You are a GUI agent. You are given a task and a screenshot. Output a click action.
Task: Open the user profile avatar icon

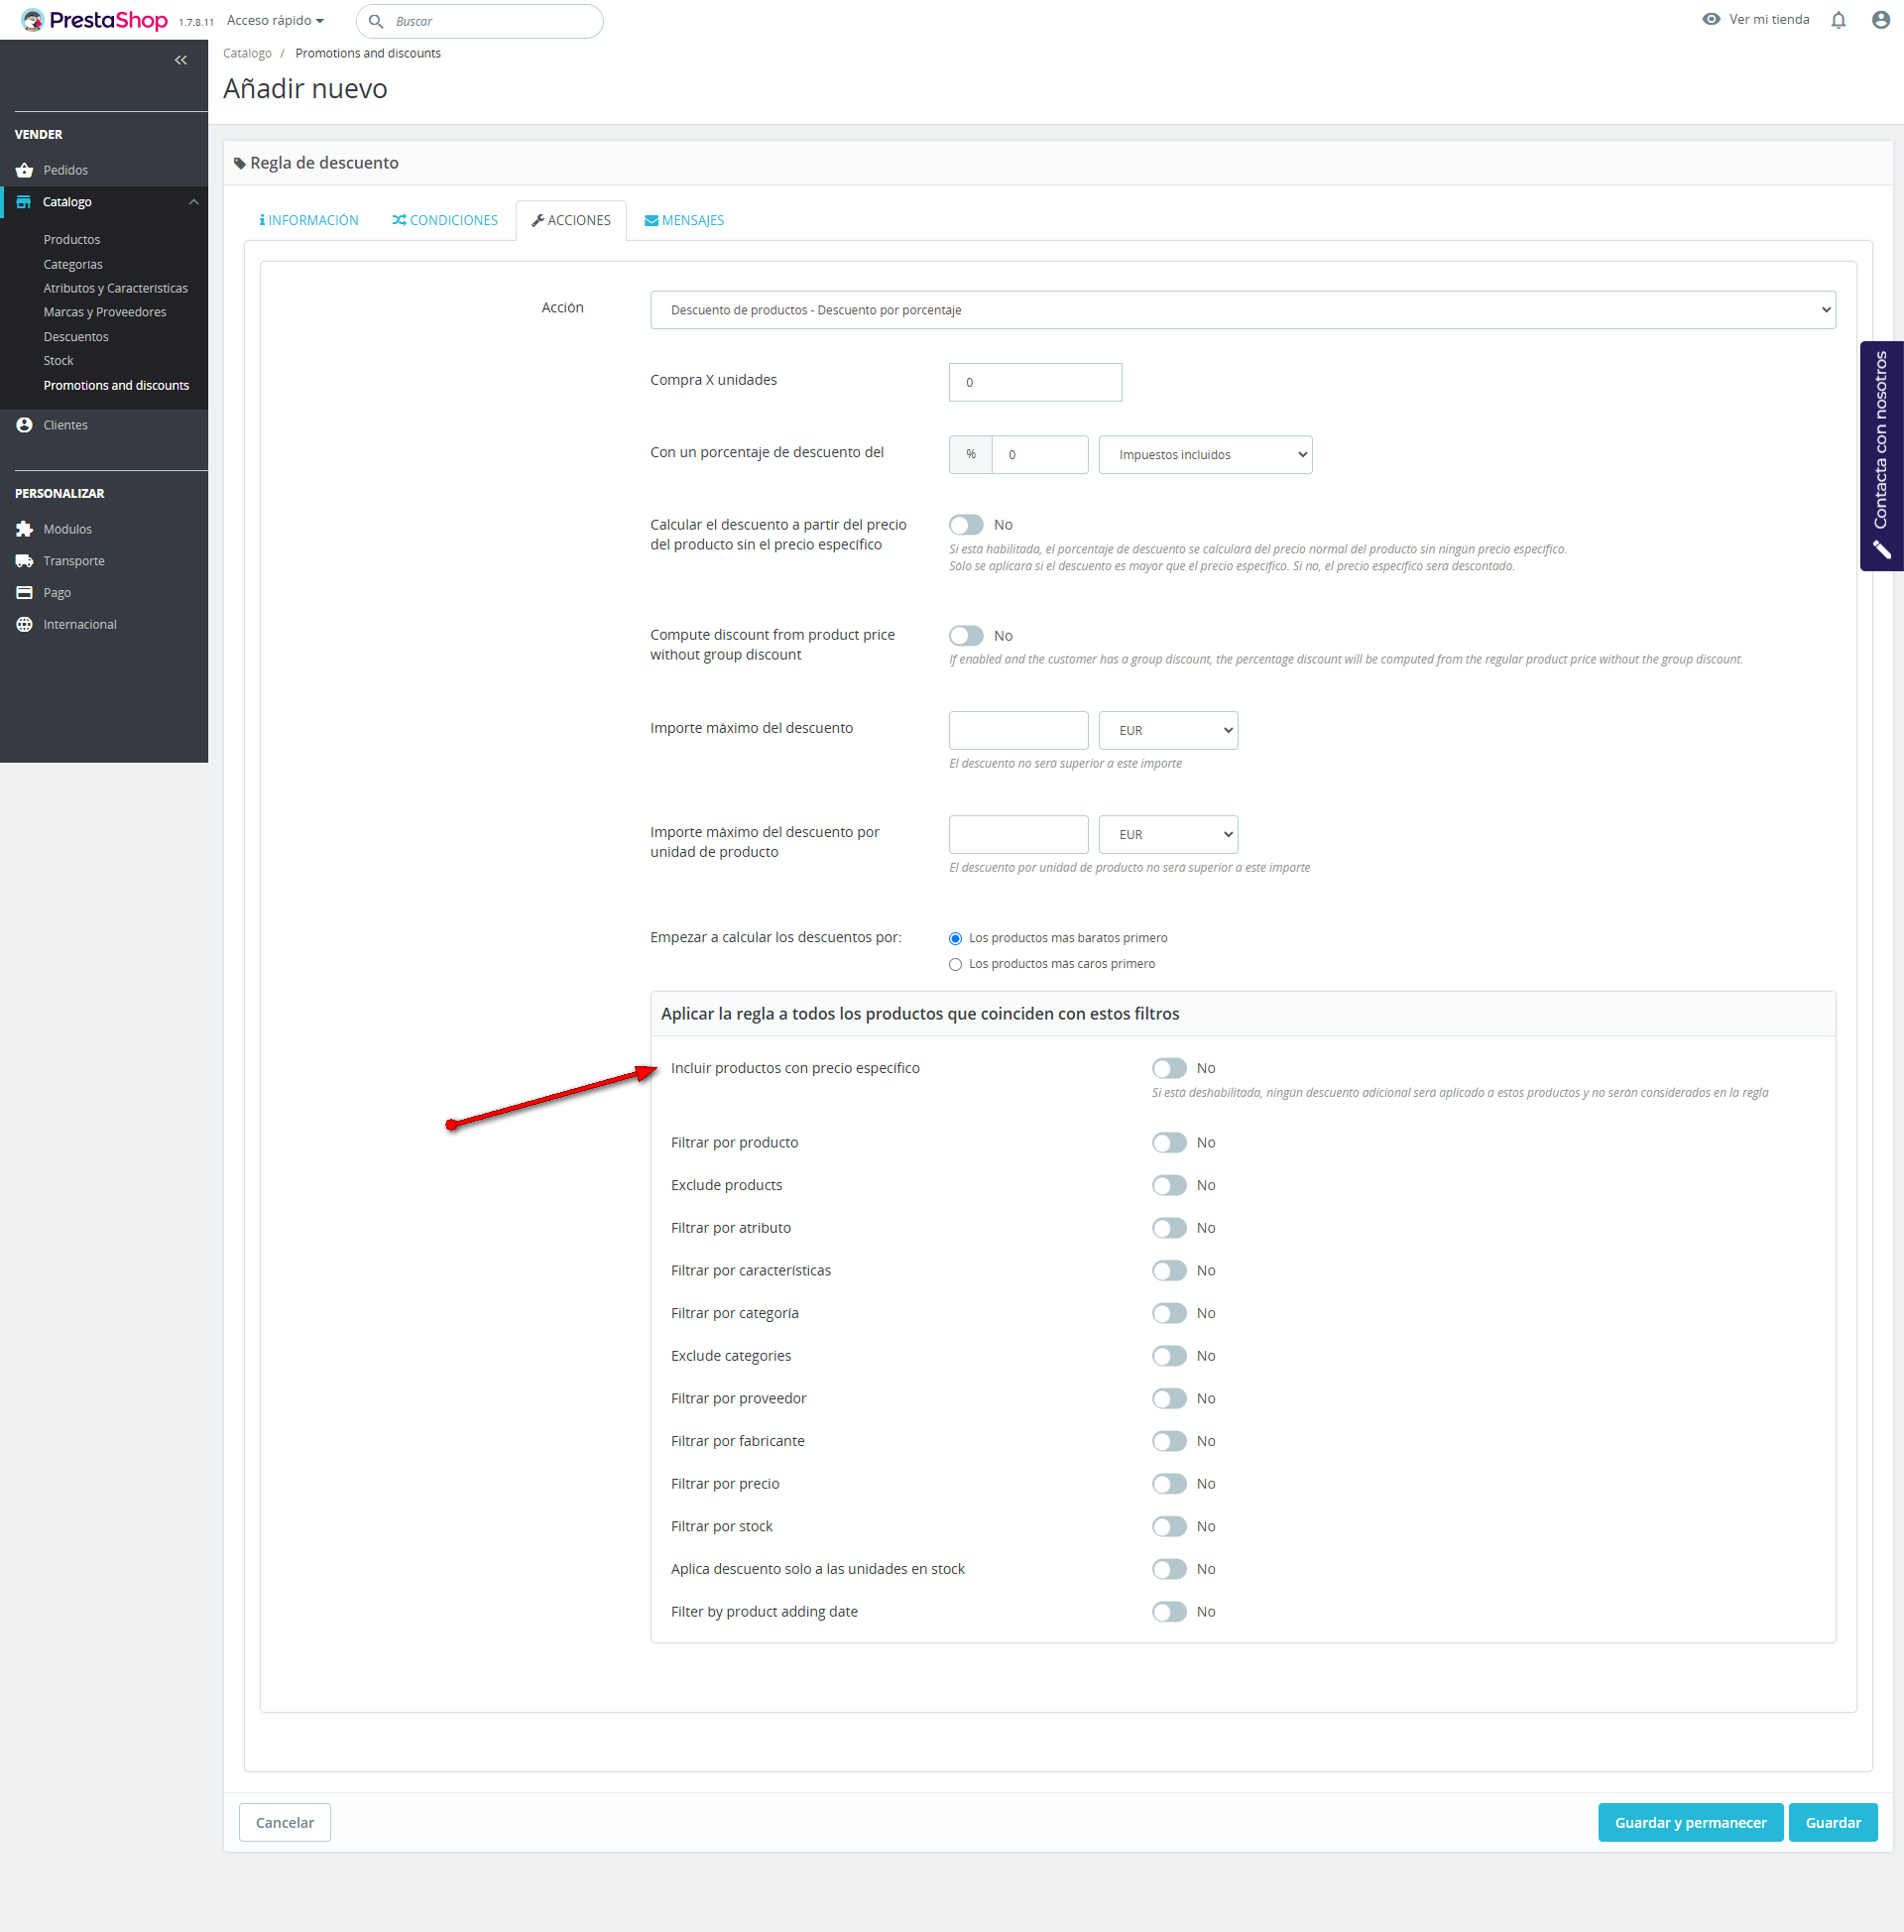tap(1880, 20)
